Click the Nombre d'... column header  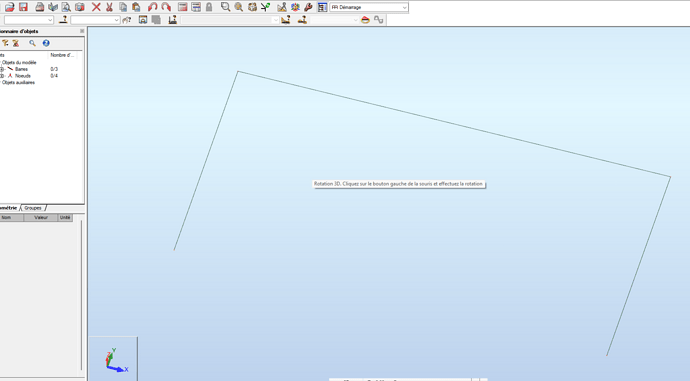tap(62, 55)
